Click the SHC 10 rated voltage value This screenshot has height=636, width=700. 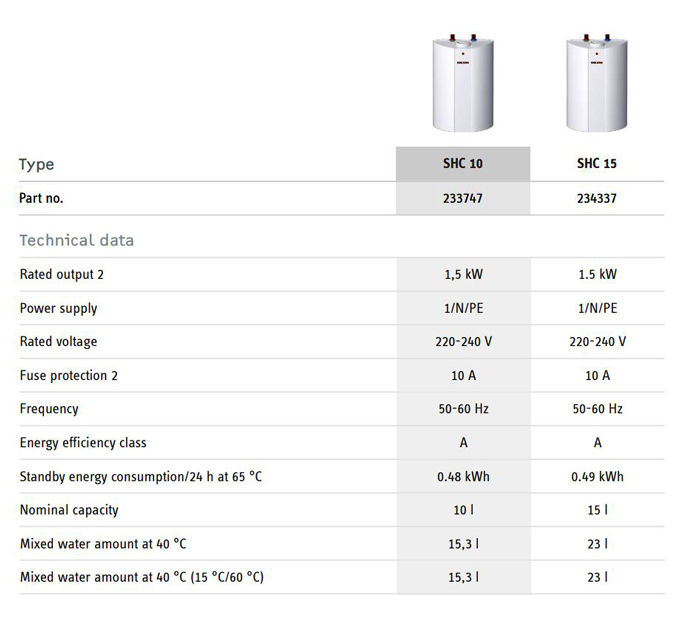[463, 341]
